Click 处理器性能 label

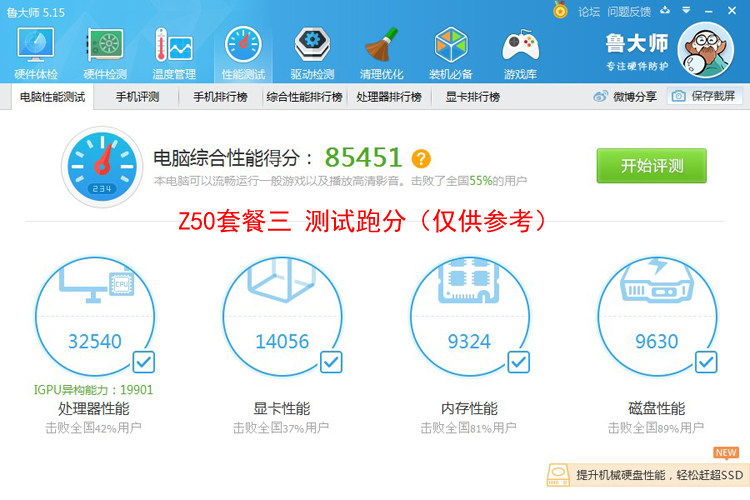tap(94, 409)
